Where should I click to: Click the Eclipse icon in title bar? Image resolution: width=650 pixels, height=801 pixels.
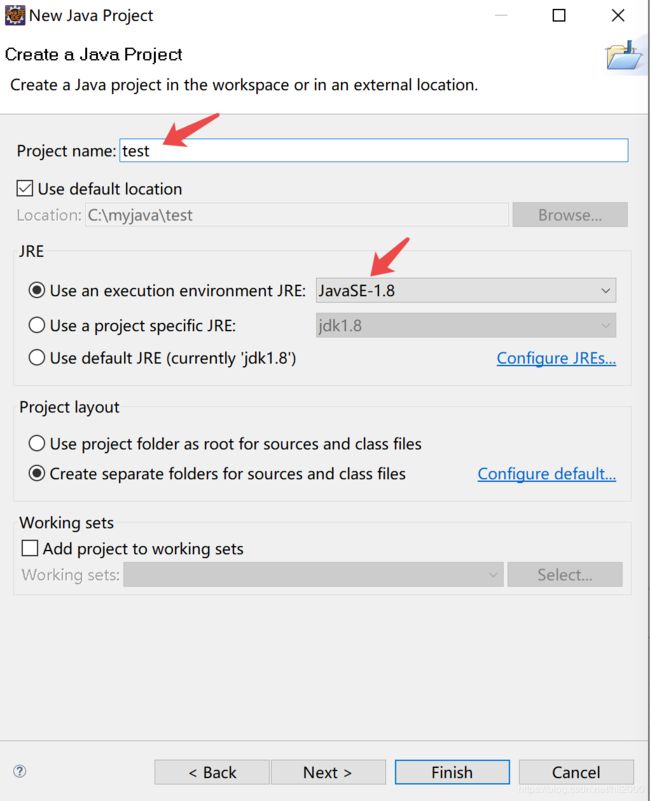14,15
